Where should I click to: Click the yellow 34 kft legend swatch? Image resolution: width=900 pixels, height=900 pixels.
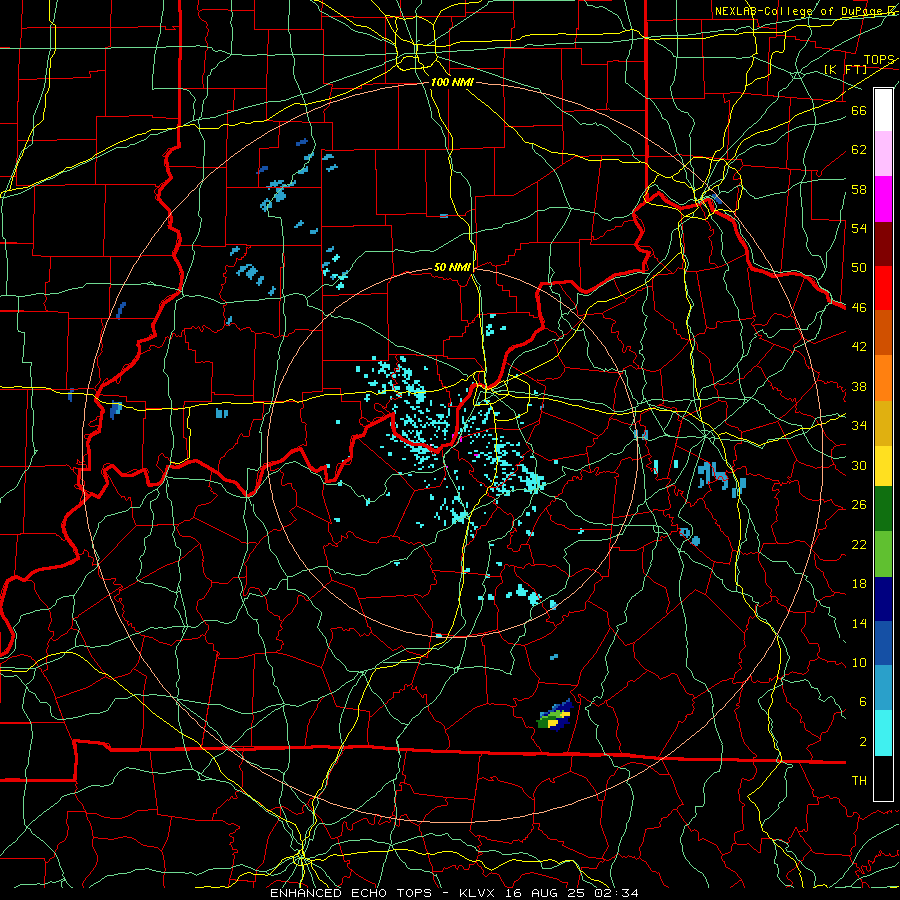coord(883,466)
